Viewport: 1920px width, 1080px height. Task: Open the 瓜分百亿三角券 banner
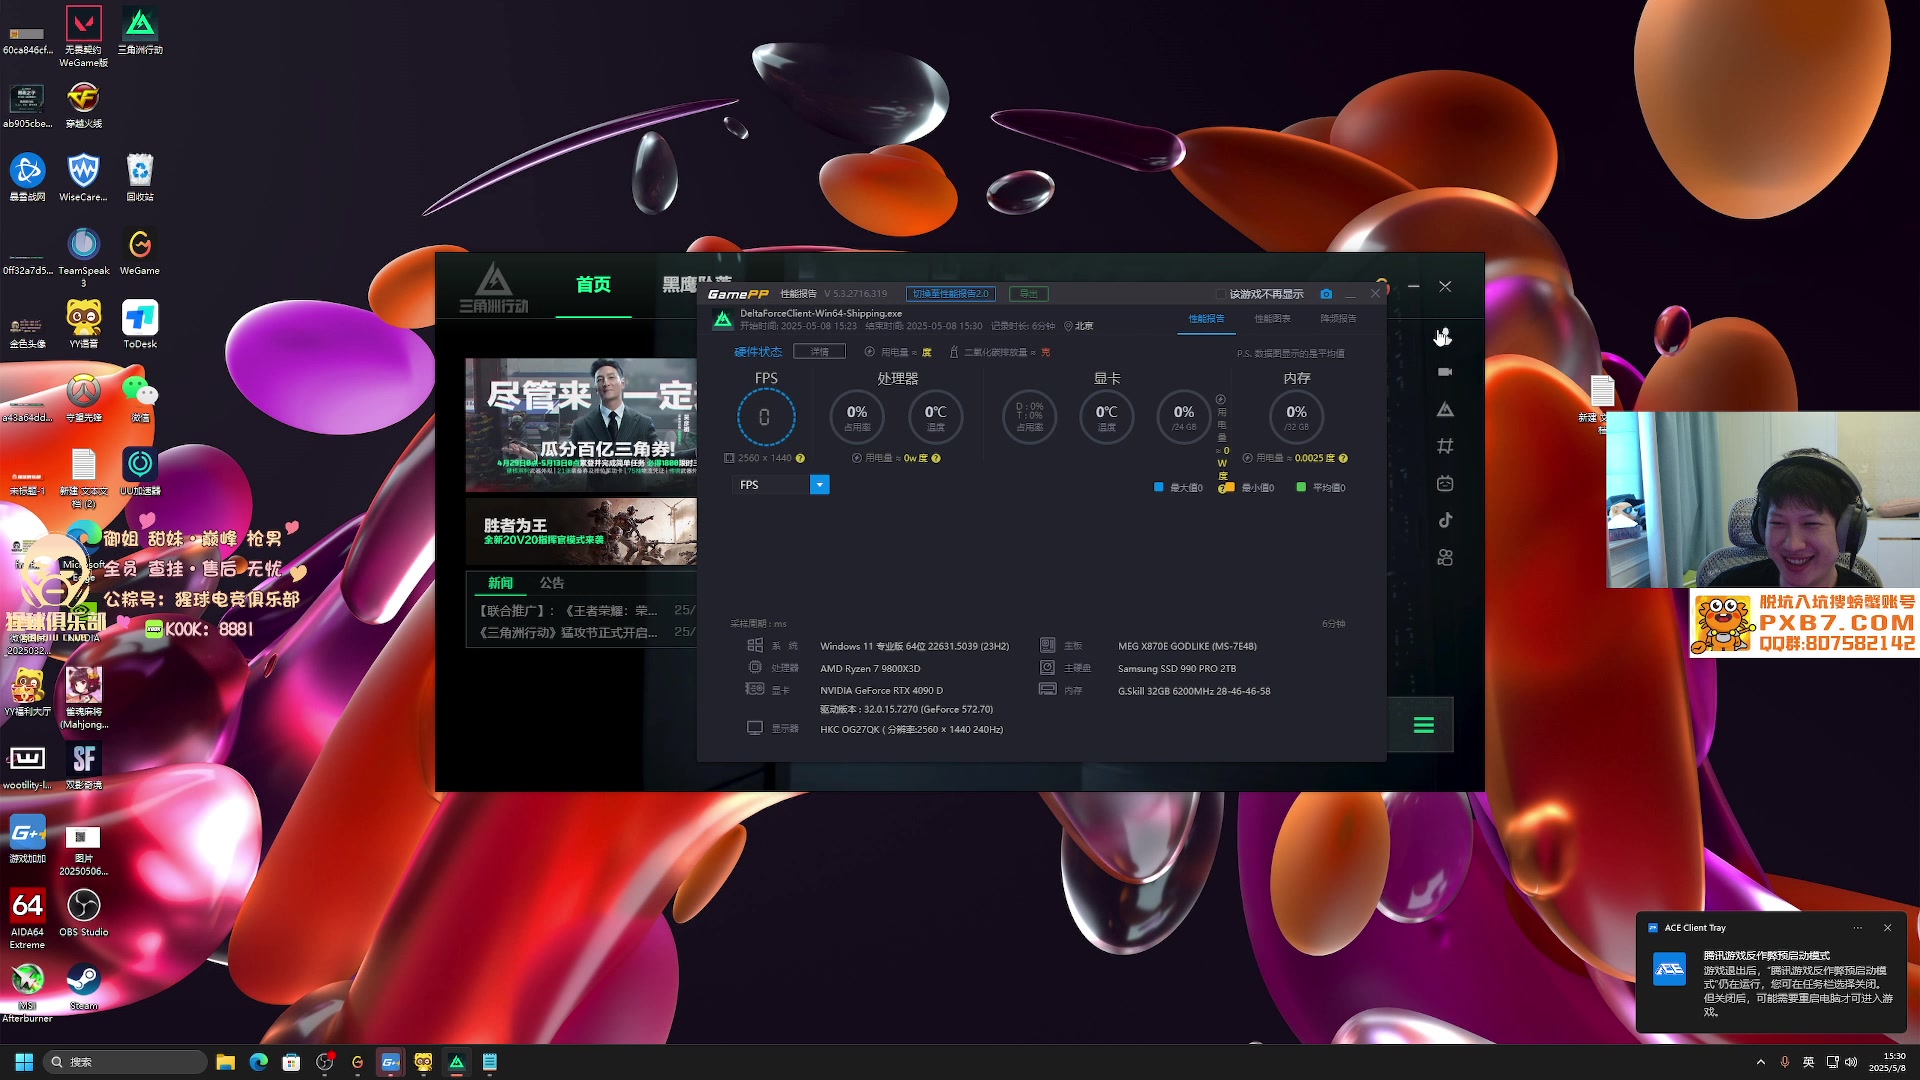point(581,425)
